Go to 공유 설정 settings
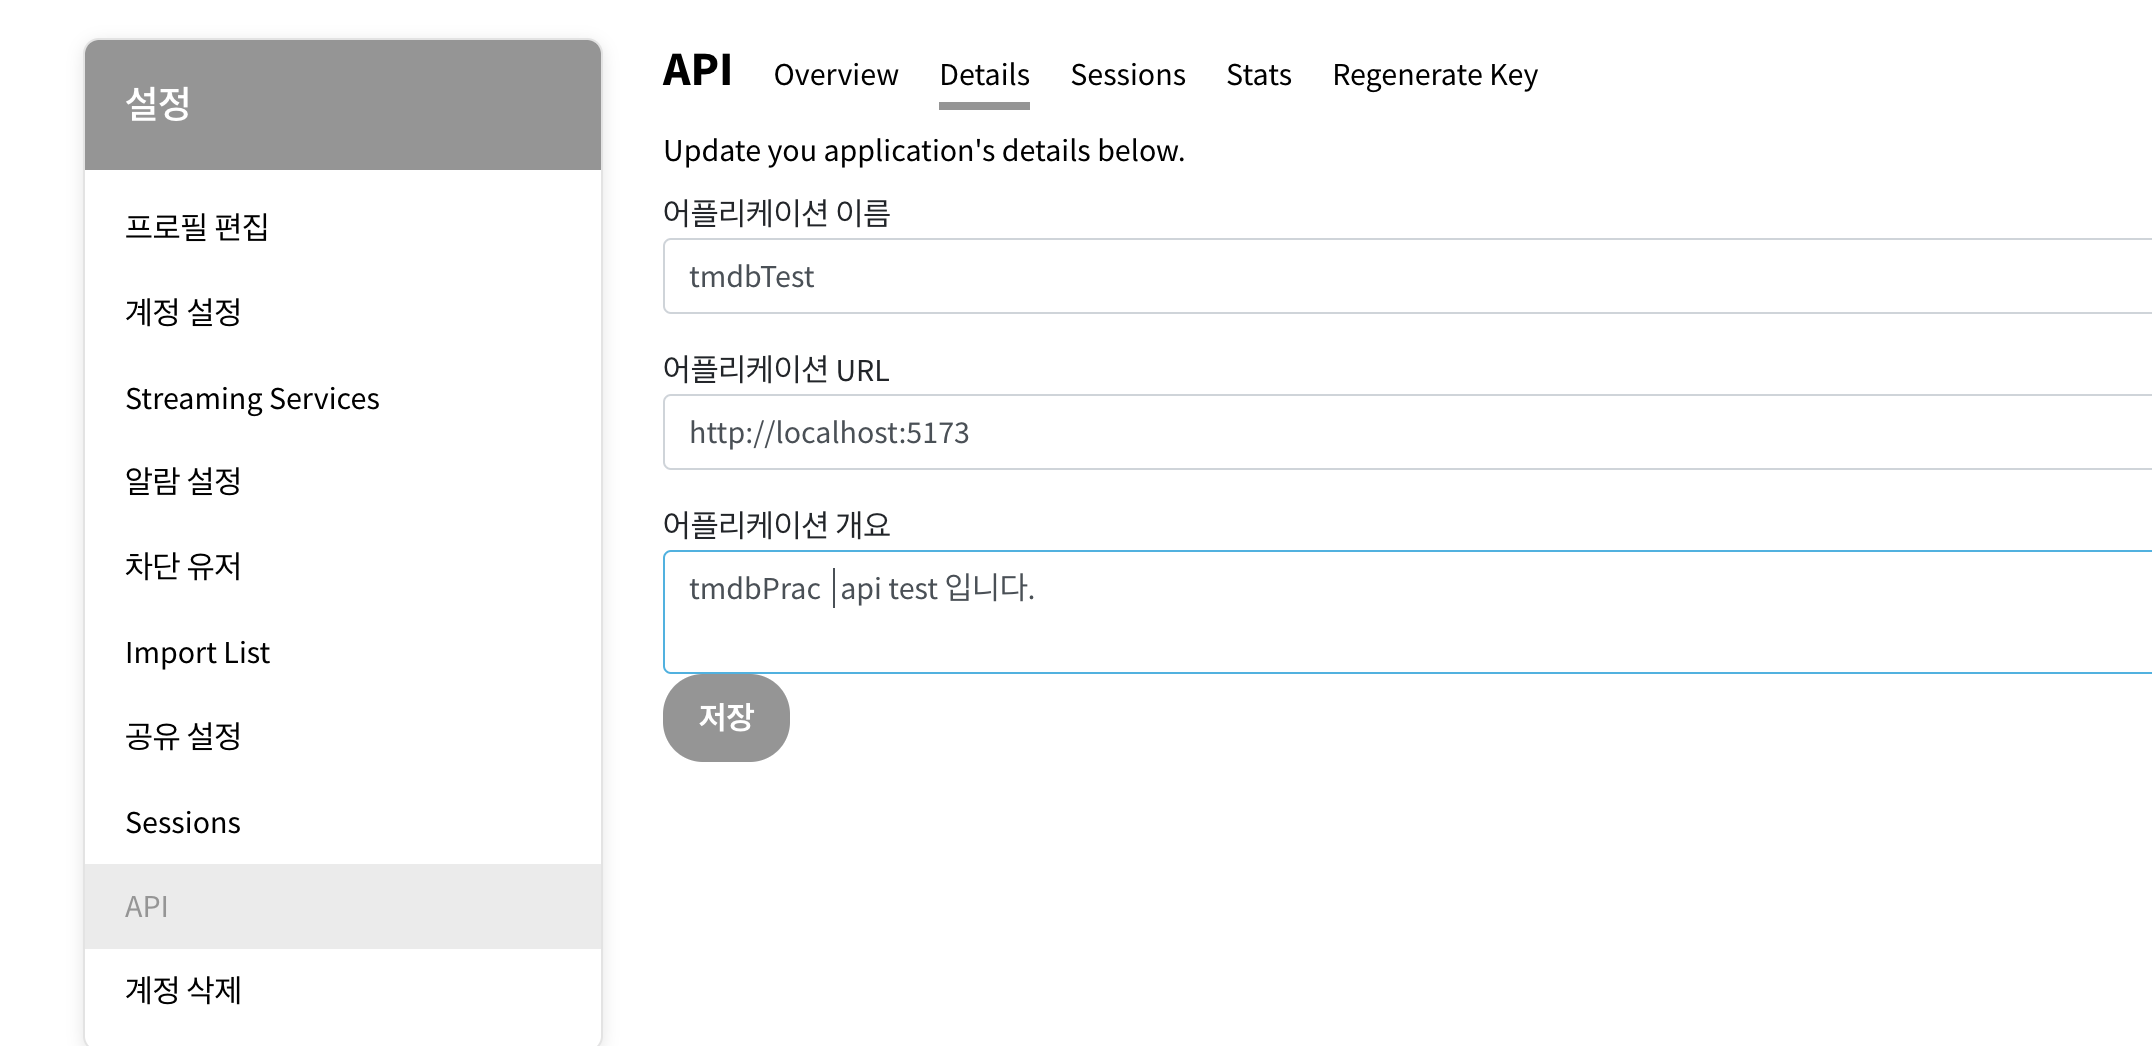This screenshot has height=1046, width=2152. 183,736
